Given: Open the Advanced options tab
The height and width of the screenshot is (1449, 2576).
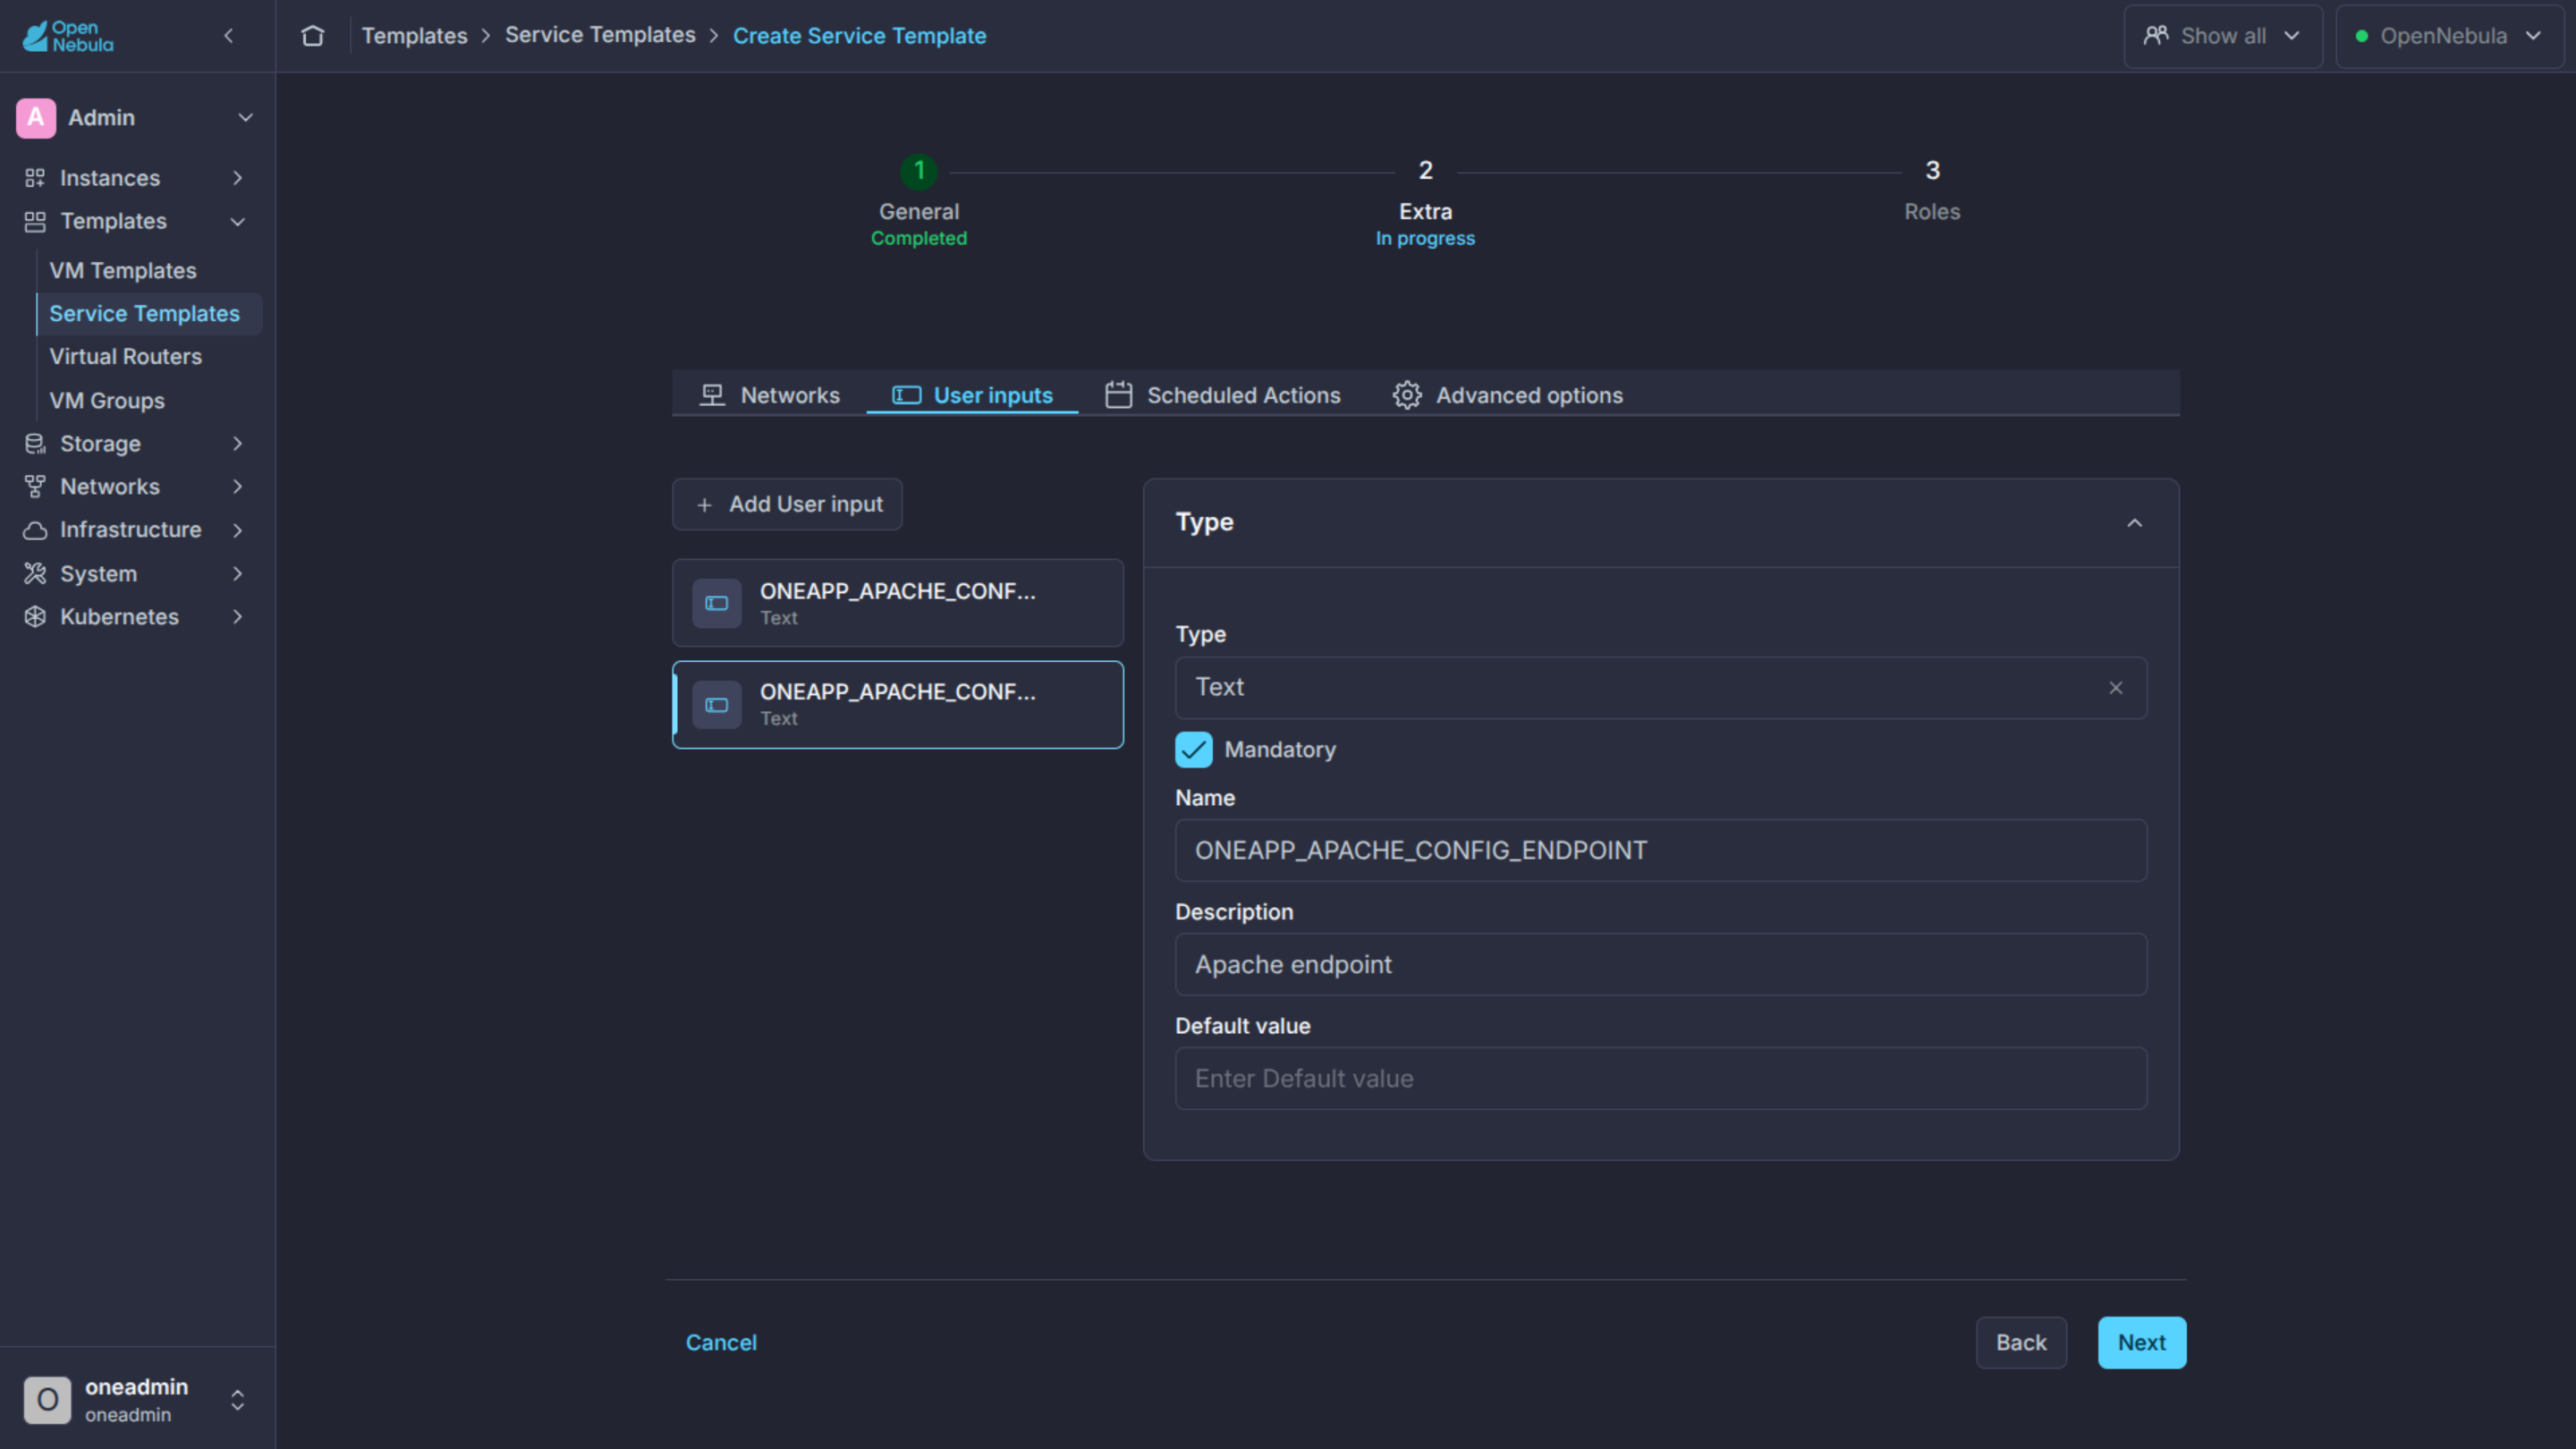Looking at the screenshot, I should 1508,395.
